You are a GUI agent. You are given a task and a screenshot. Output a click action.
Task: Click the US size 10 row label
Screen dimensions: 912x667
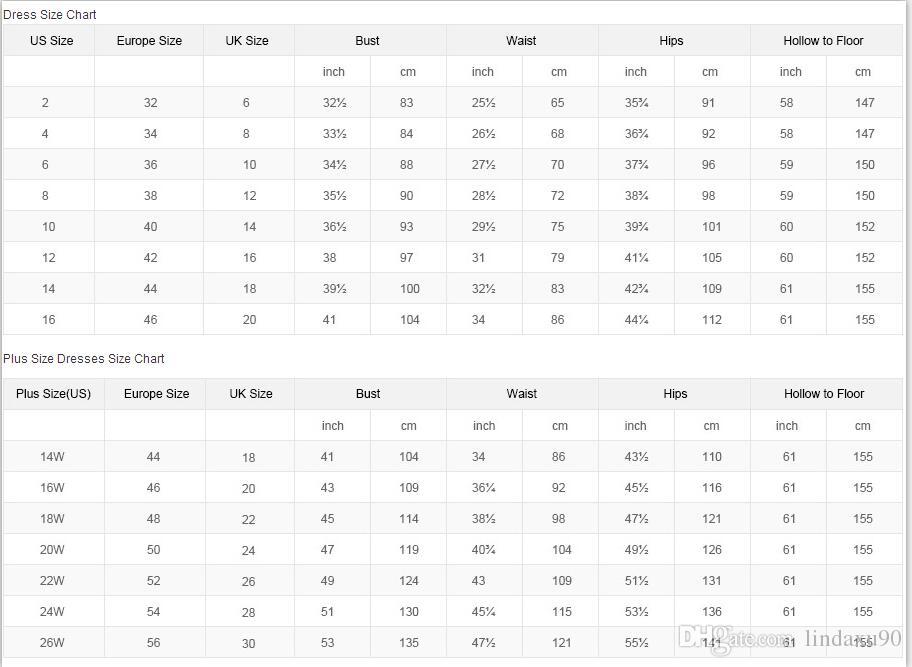(48, 227)
